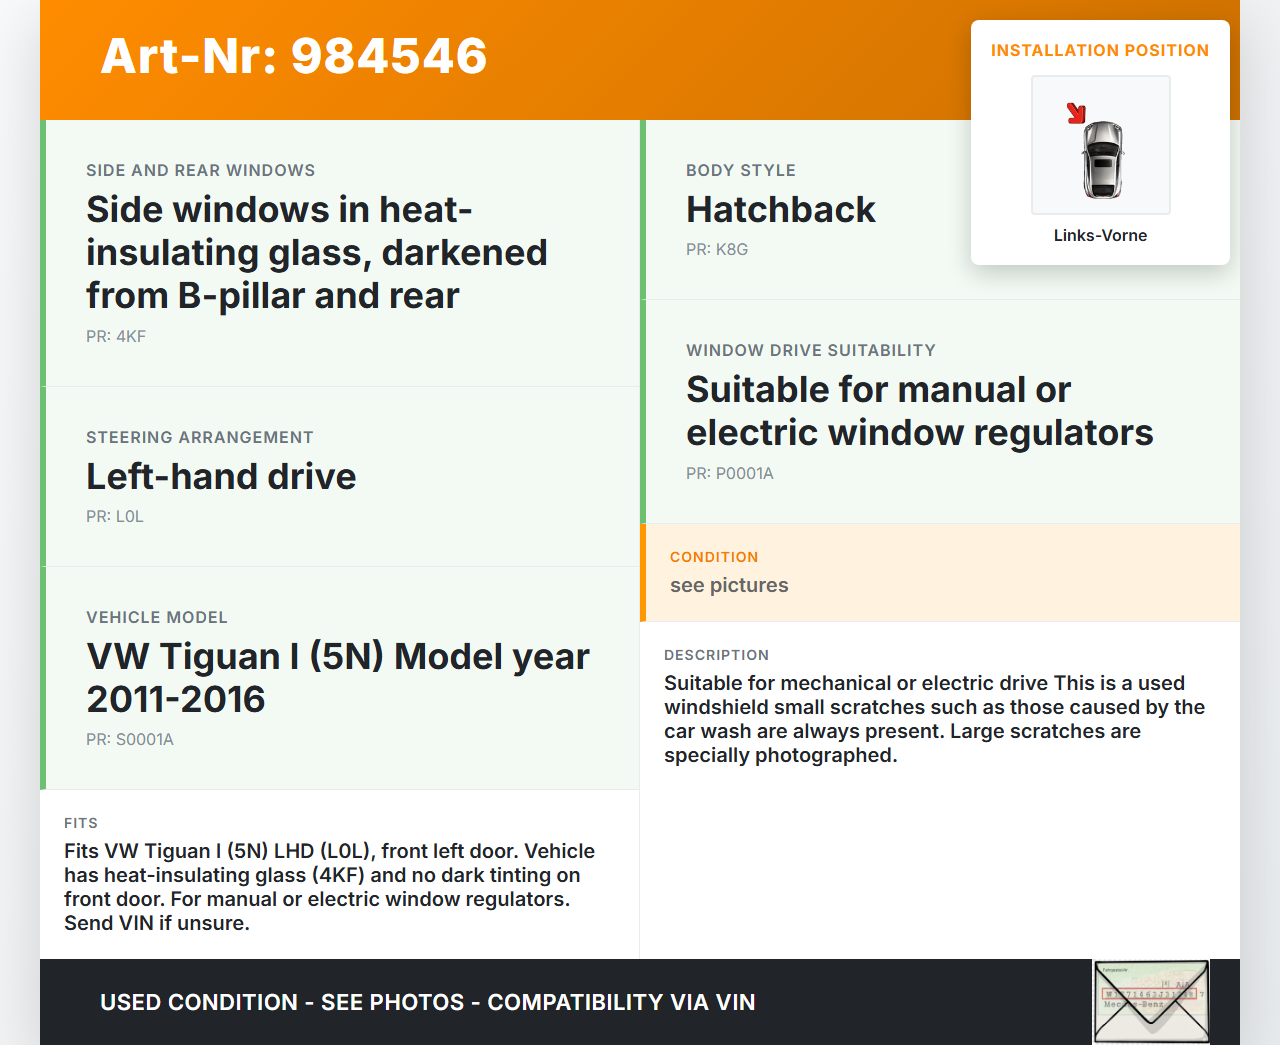Click the VW Tiguan I (5N) model heading
This screenshot has width=1280, height=1046.
(337, 677)
